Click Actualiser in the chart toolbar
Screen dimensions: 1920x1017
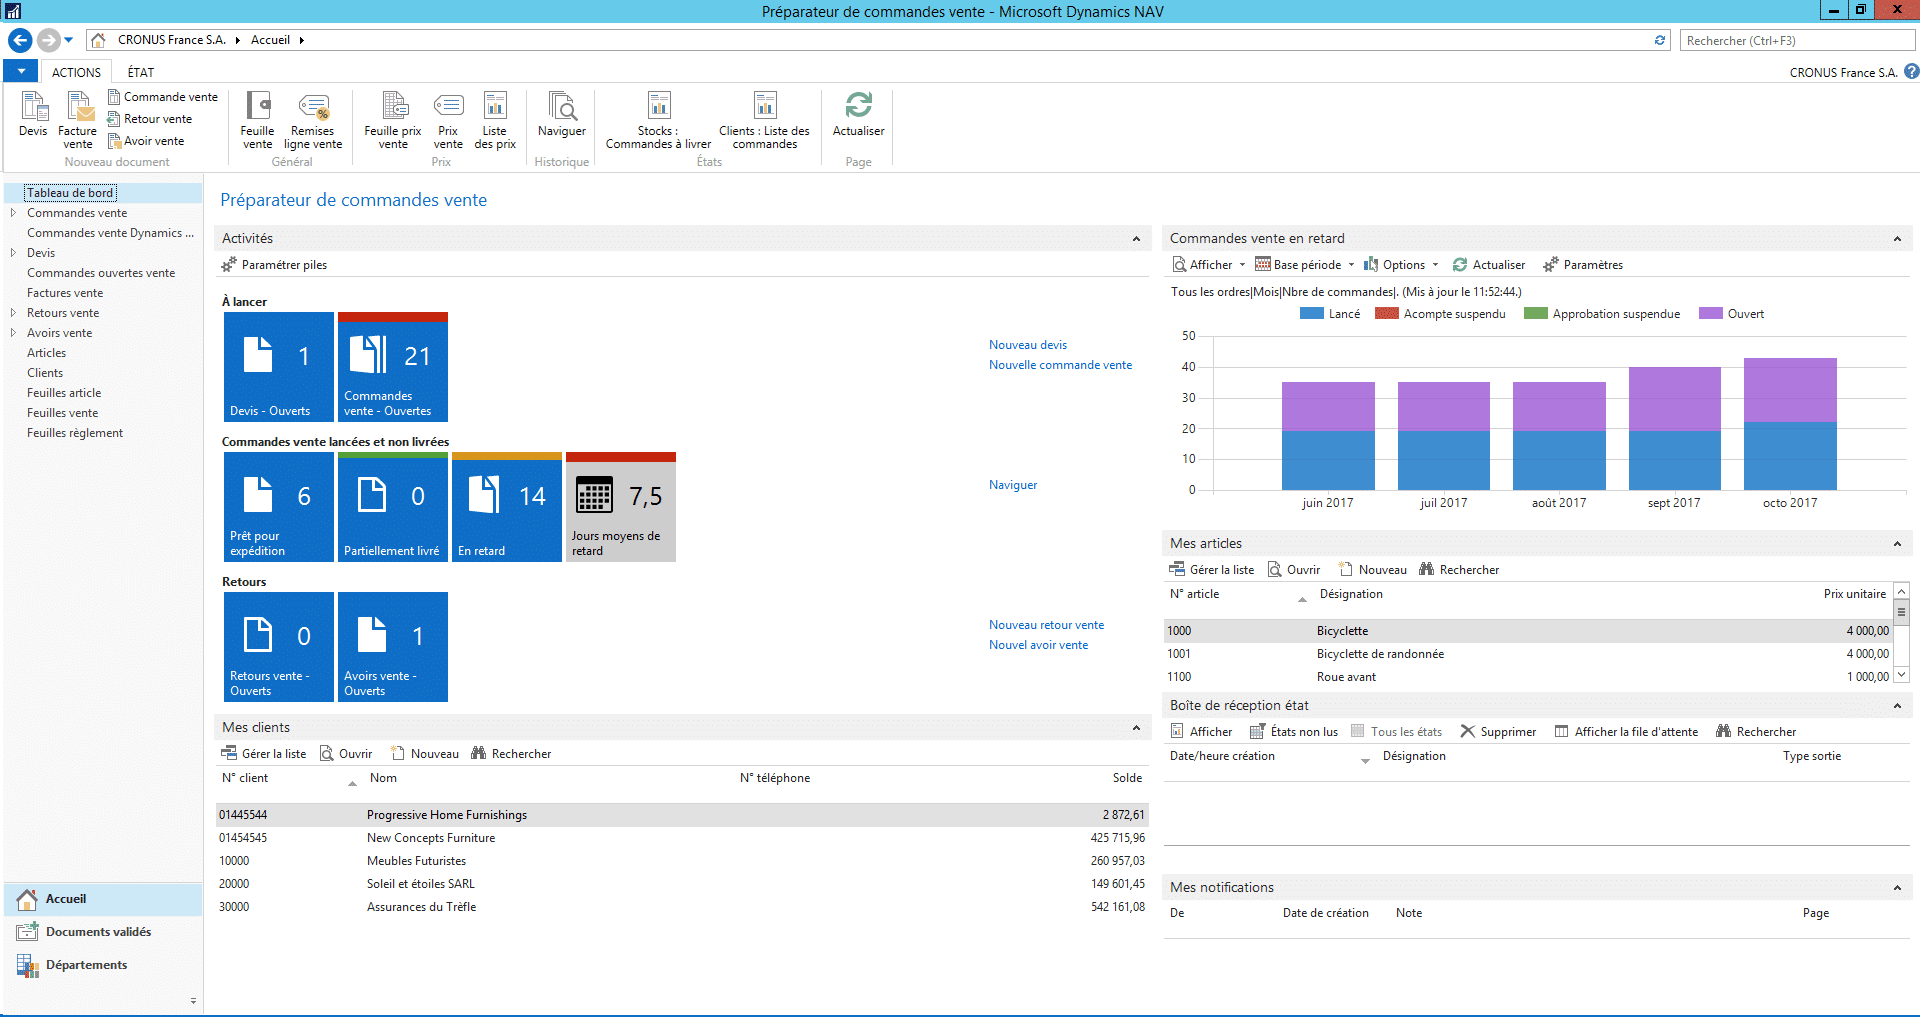click(x=1489, y=265)
